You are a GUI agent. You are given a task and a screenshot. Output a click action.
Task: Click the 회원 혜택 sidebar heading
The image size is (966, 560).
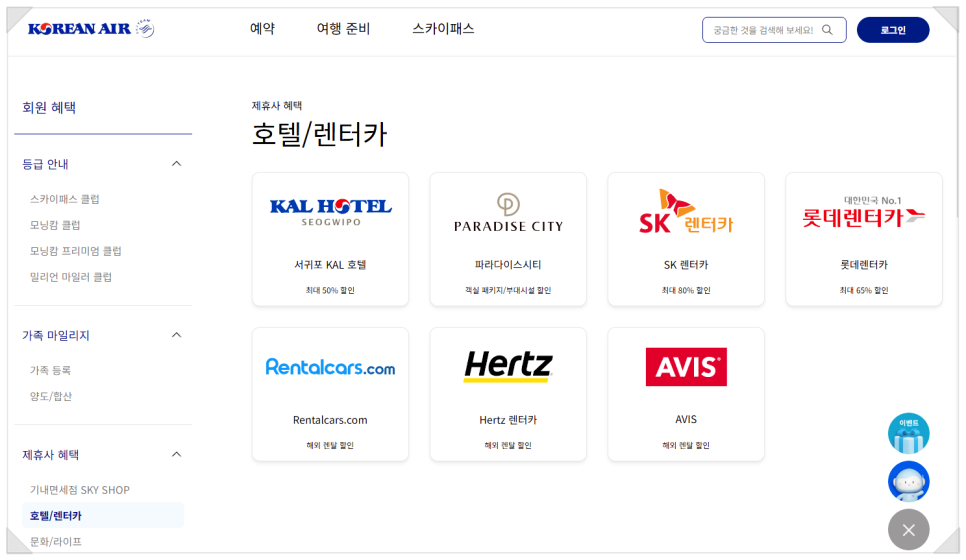(49, 107)
